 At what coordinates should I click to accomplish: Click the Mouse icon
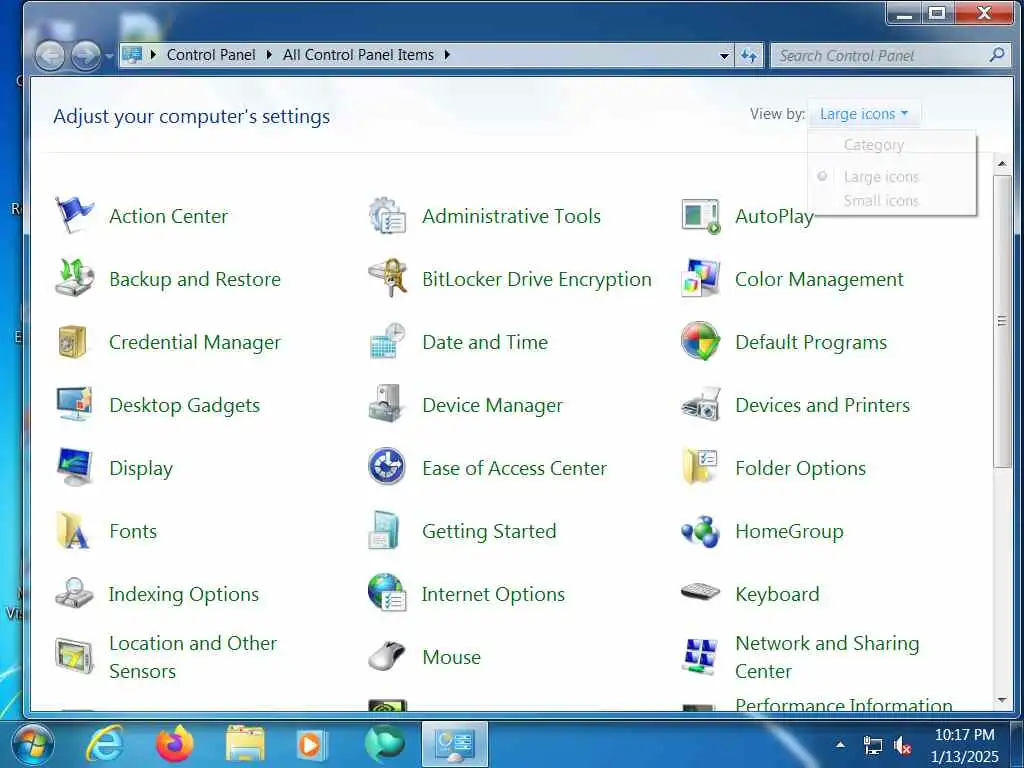point(387,656)
